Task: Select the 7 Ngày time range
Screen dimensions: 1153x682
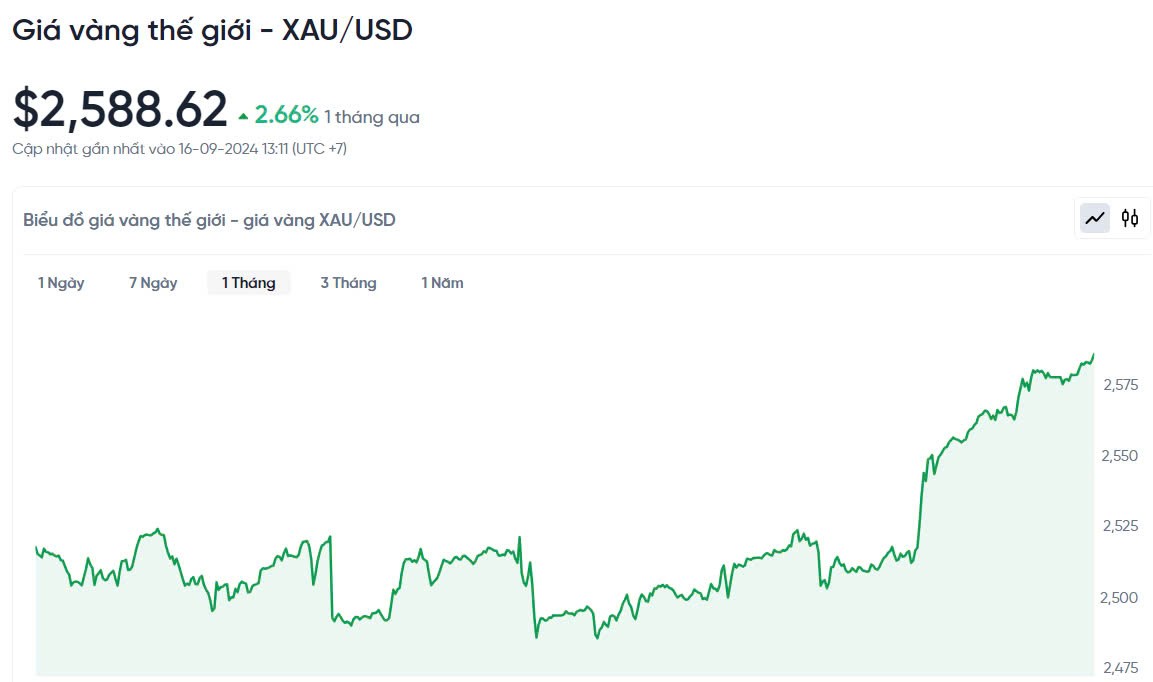Action: coord(153,283)
